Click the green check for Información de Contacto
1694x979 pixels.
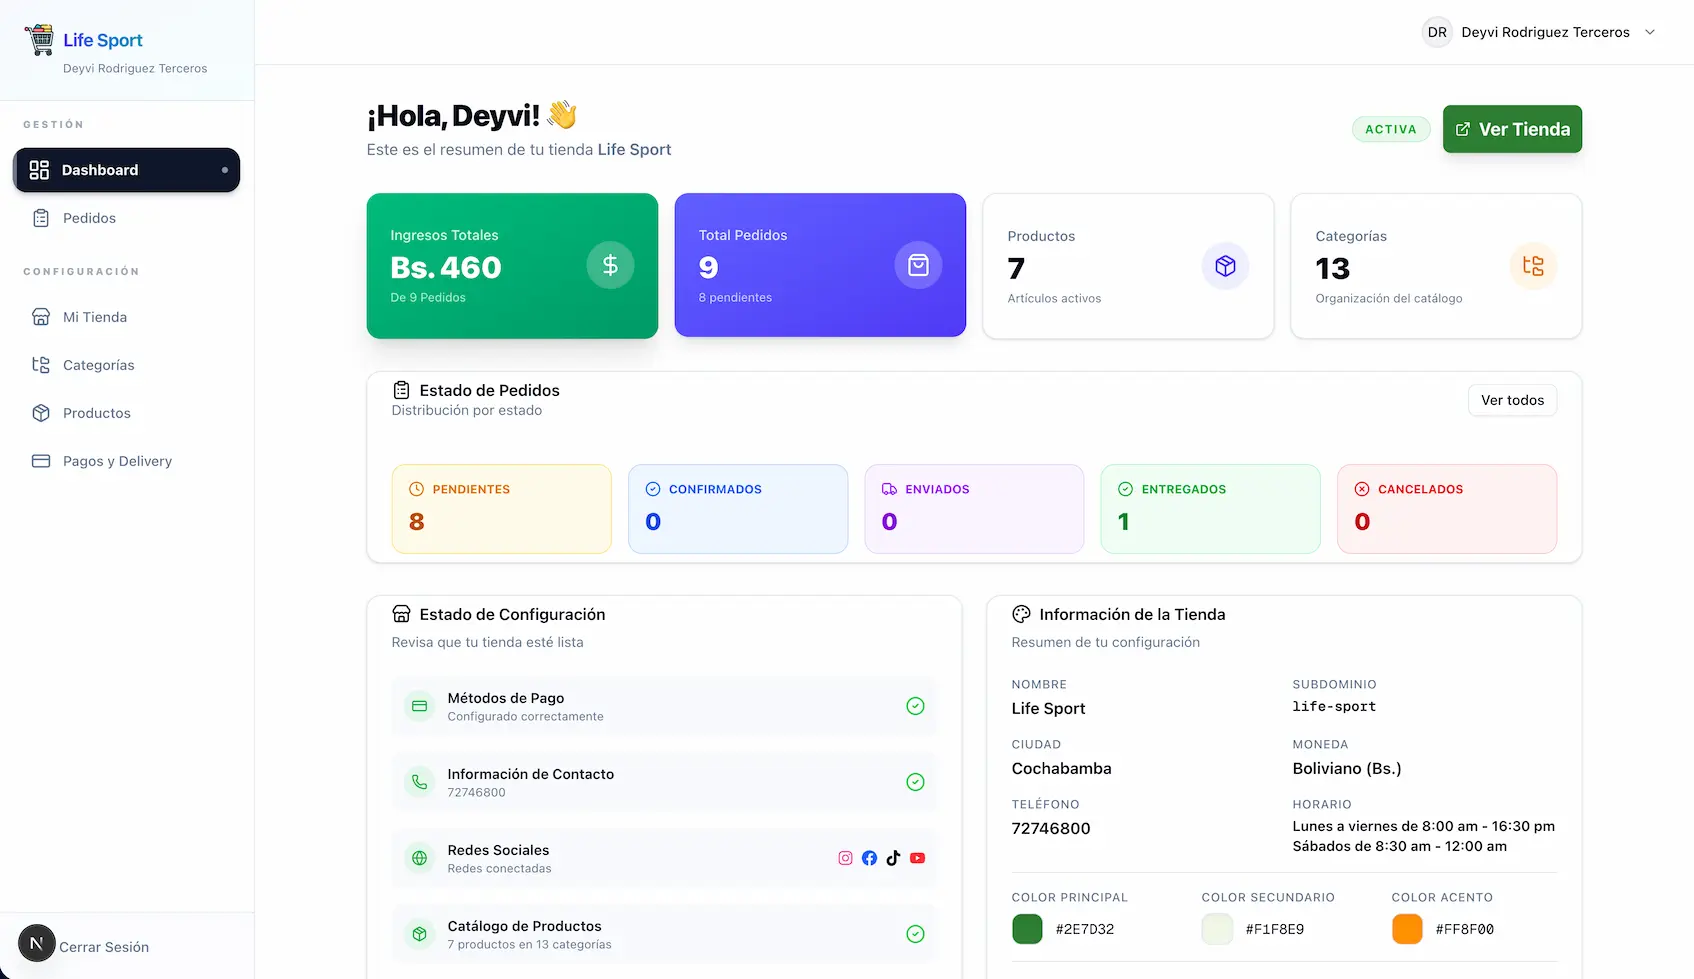click(915, 782)
